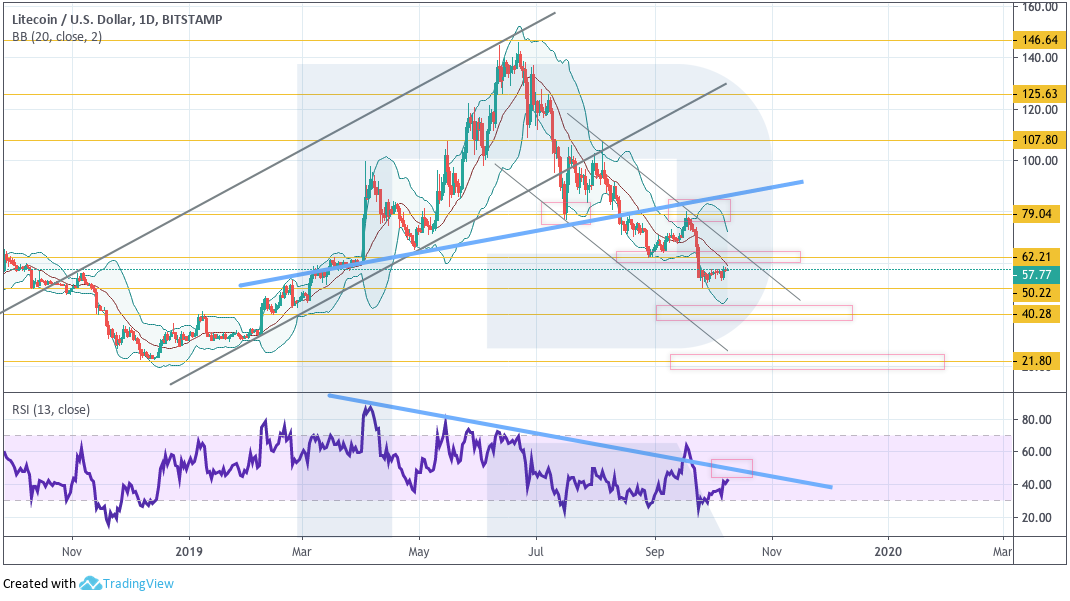Click the pink rectangle in the RSI panel
The width and height of the screenshot is (1070, 601).
[x=731, y=467]
